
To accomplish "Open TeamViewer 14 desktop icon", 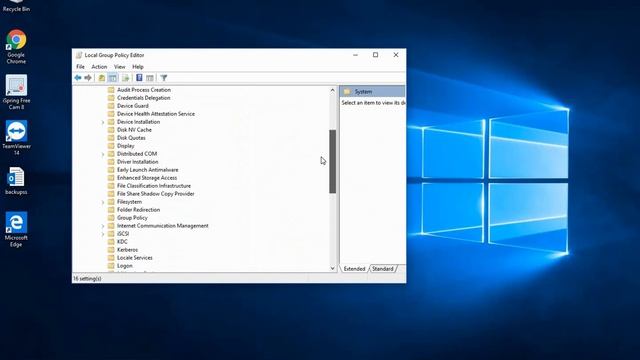I will click(16, 138).
